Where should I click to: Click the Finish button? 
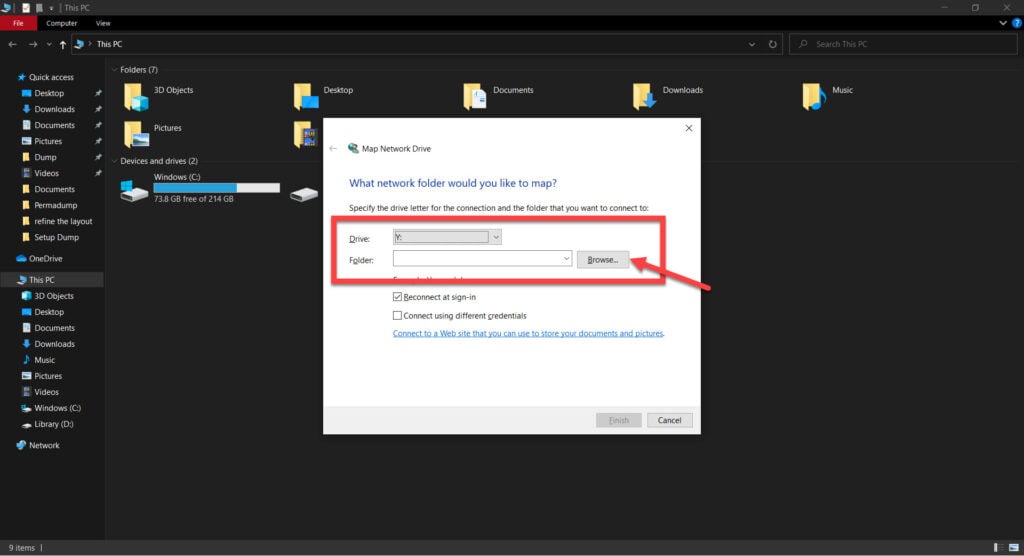pyautogui.click(x=618, y=420)
